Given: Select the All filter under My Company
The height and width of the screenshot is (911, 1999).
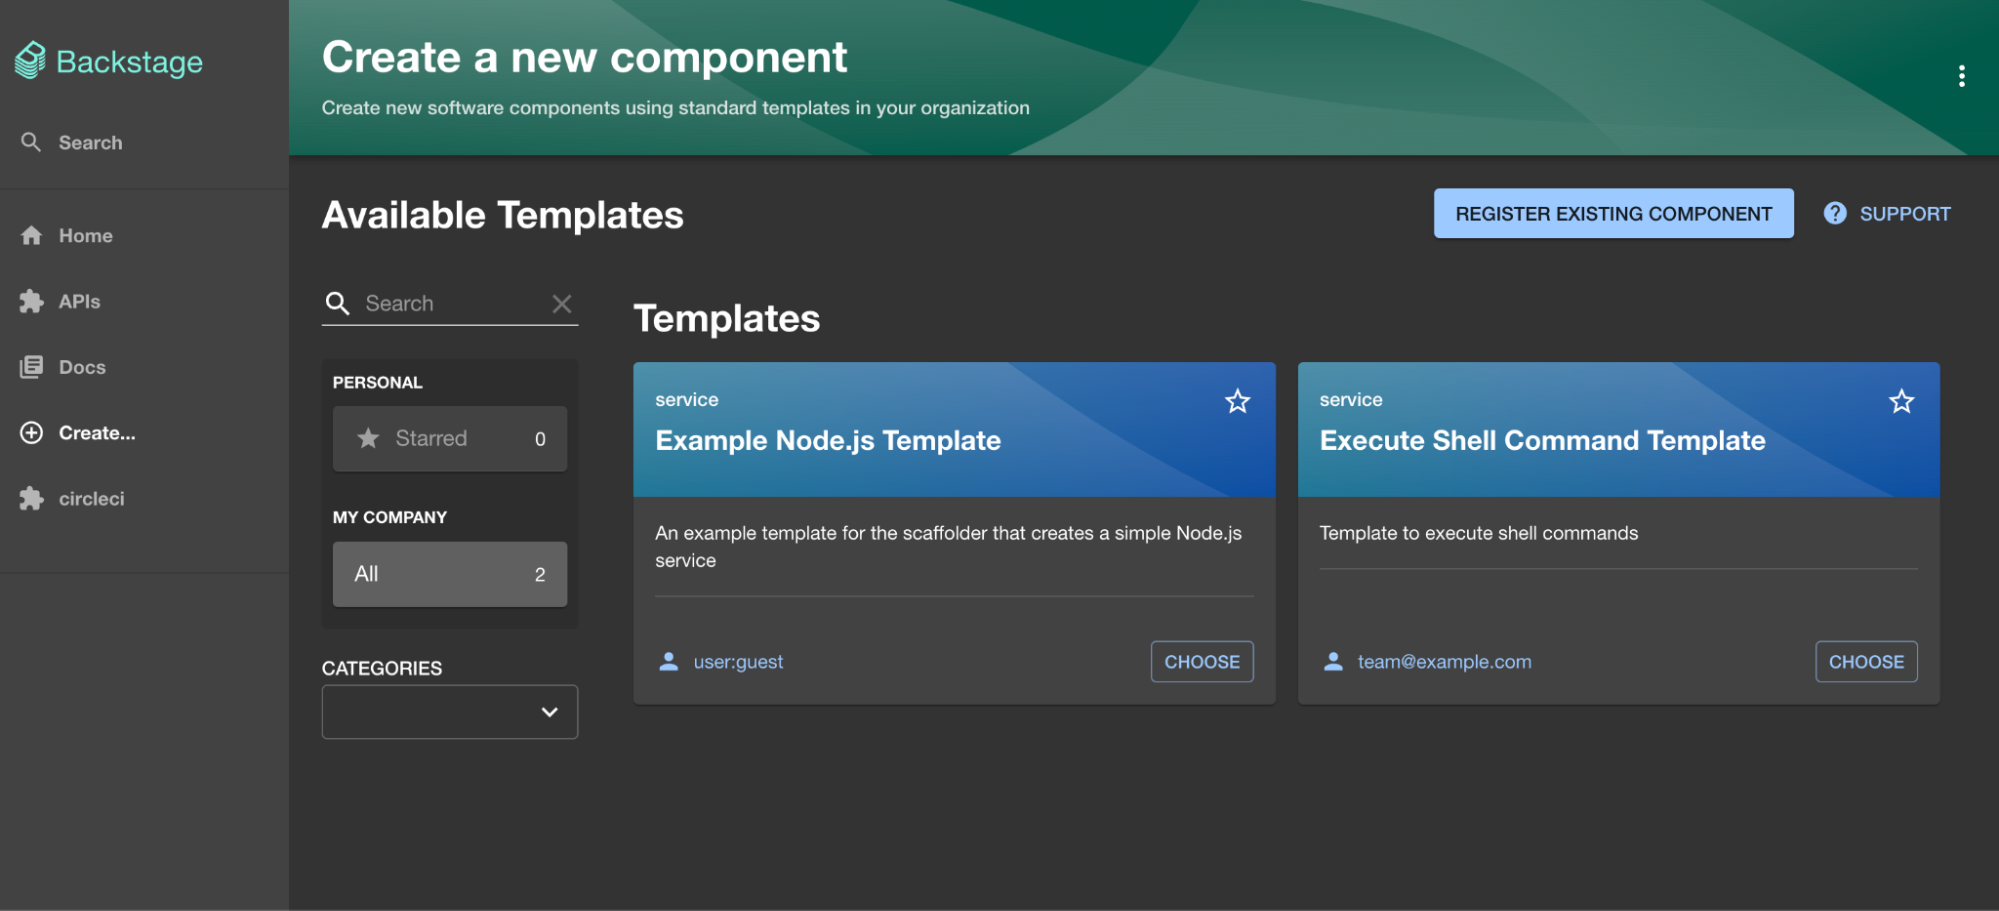Looking at the screenshot, I should [x=449, y=574].
